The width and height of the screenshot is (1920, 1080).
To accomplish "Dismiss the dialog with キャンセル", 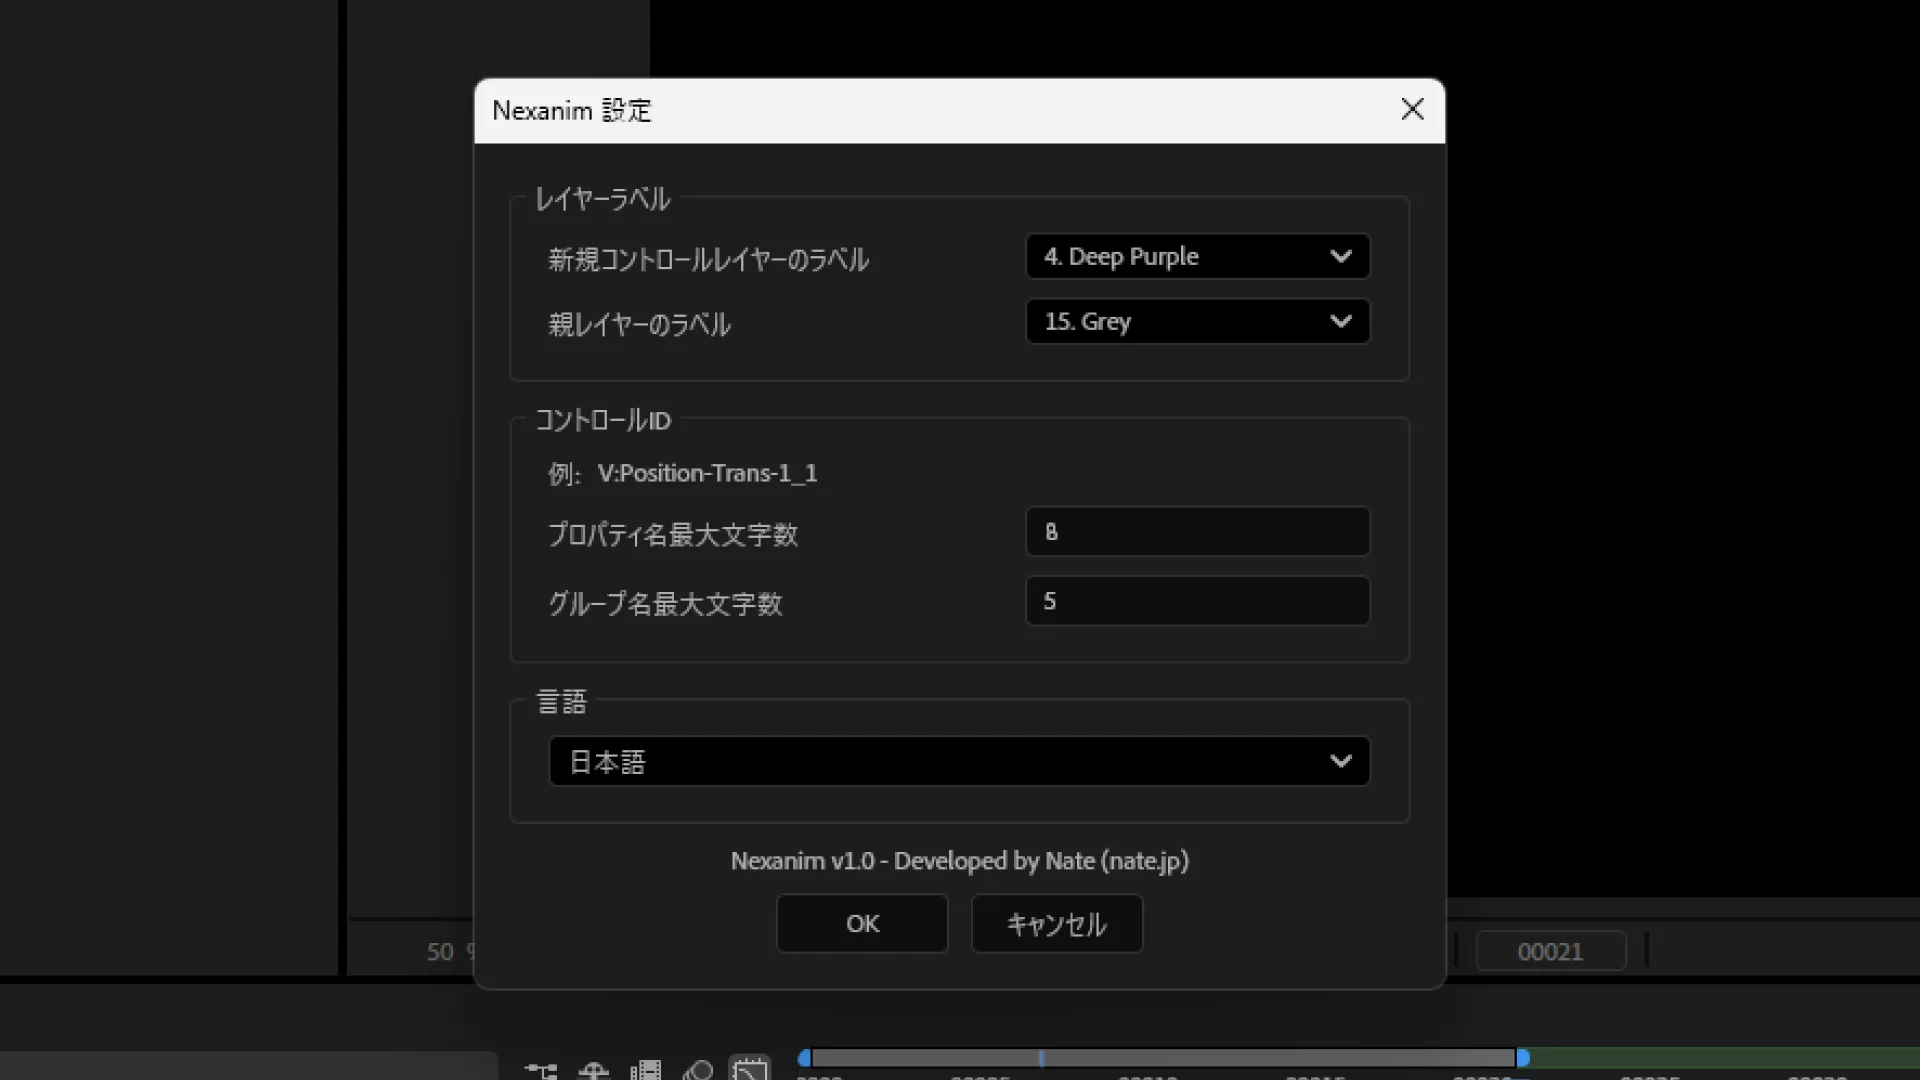I will 1056,923.
